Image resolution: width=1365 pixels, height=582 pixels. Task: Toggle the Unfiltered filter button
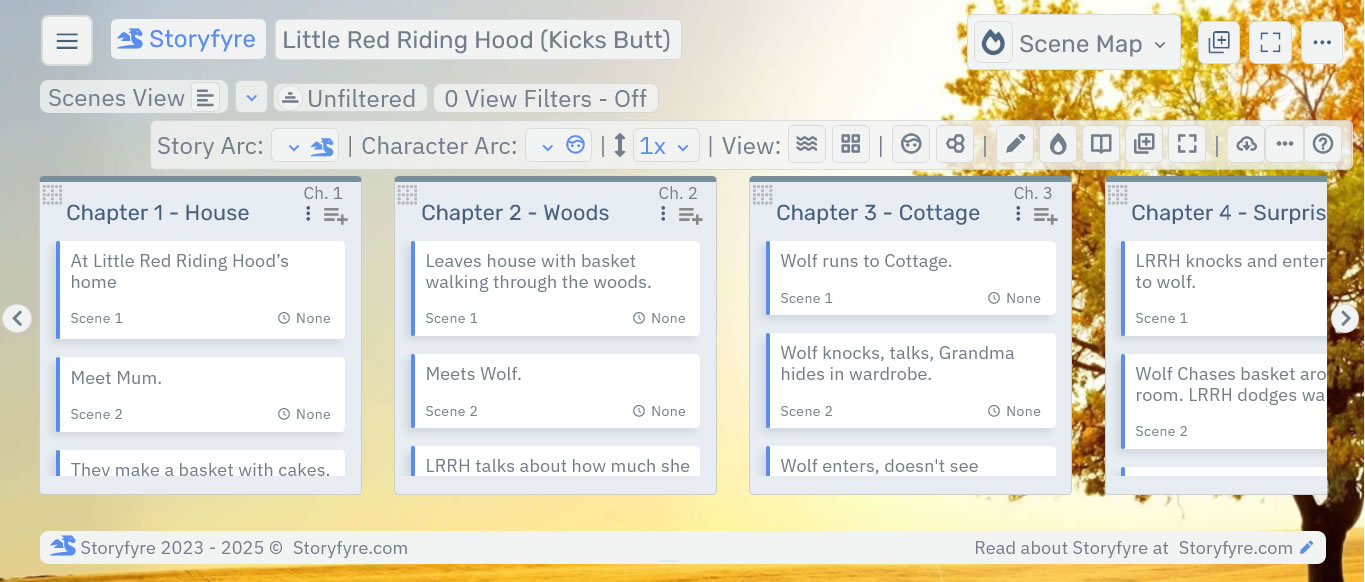coord(349,99)
